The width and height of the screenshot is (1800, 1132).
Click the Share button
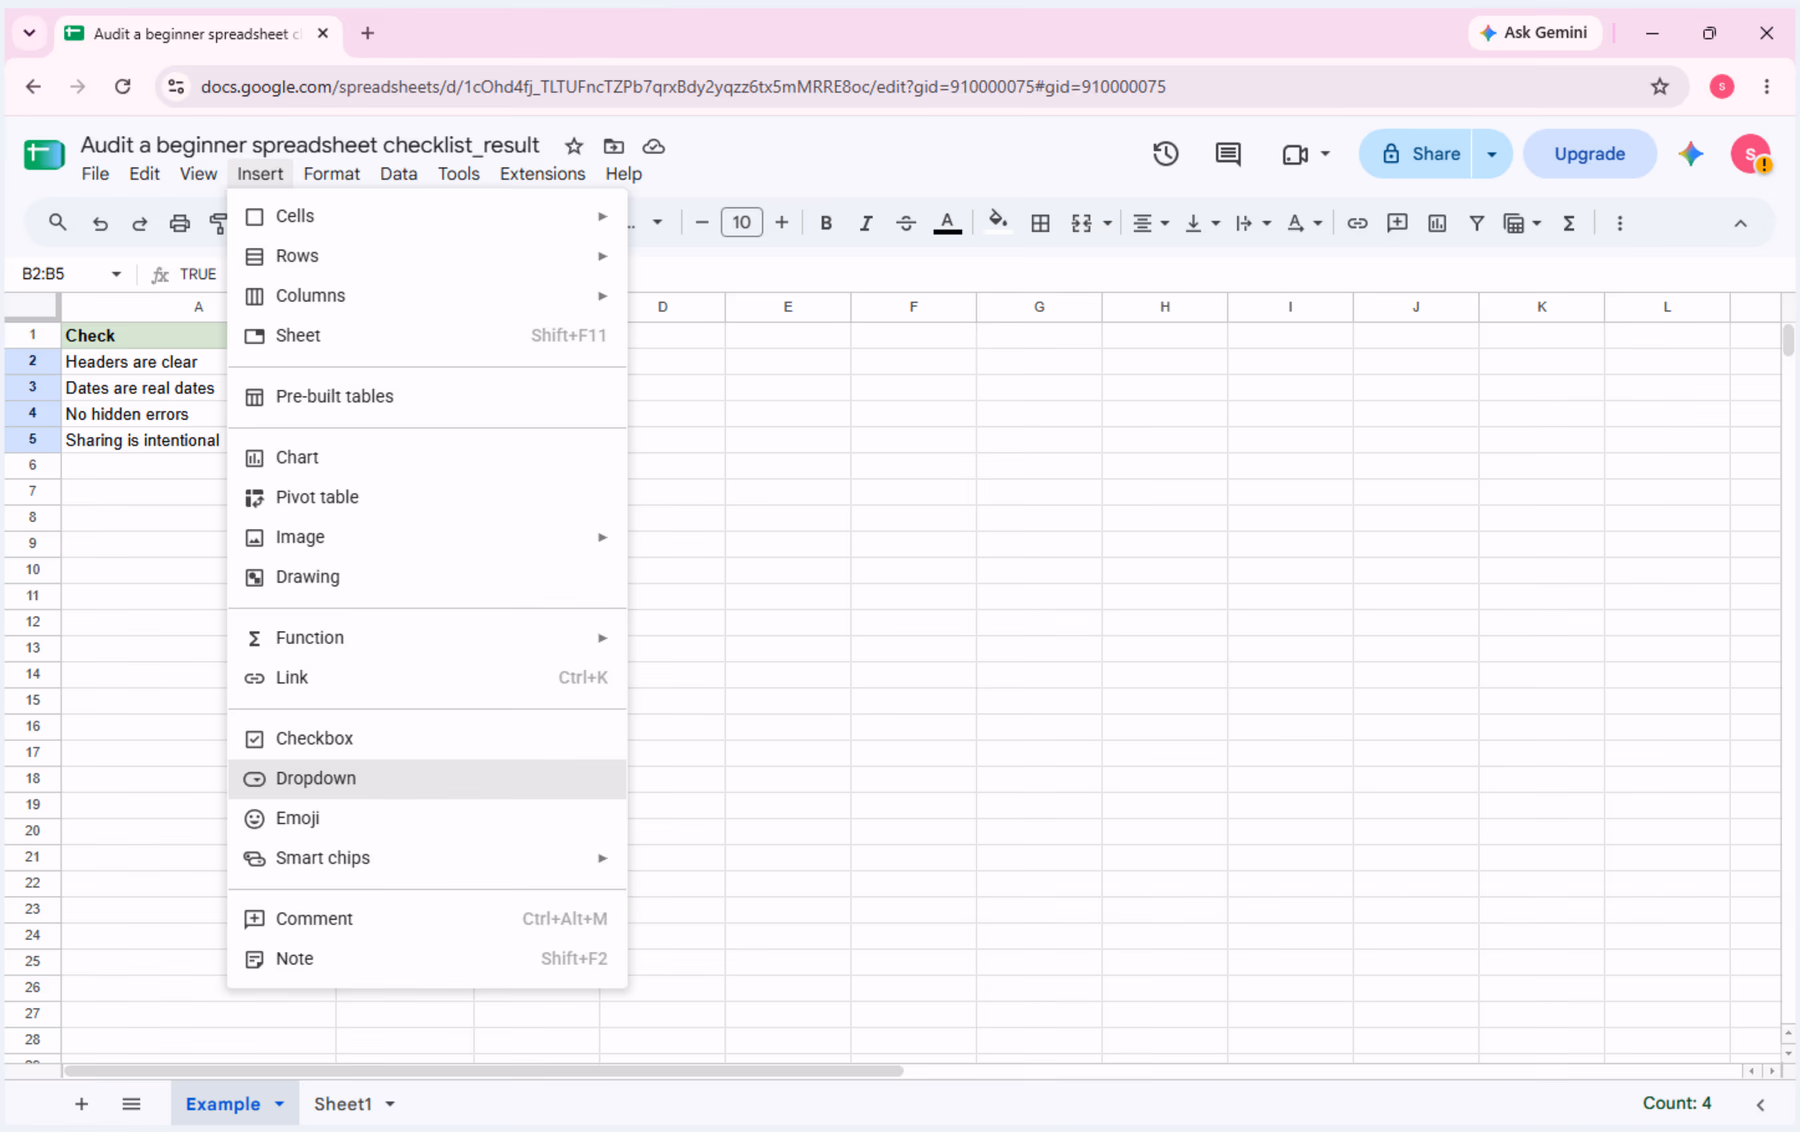[x=1416, y=154]
